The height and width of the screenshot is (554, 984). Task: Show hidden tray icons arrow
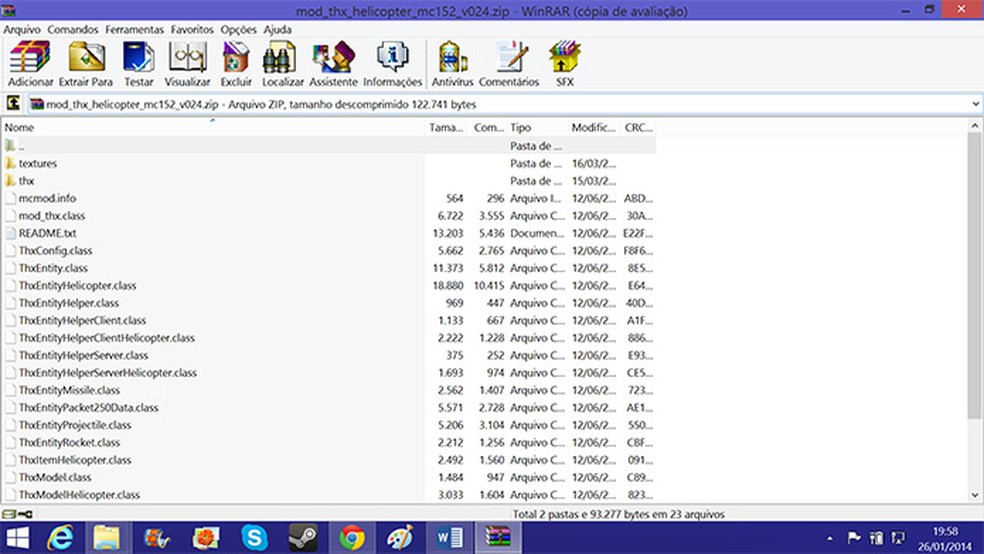[830, 538]
